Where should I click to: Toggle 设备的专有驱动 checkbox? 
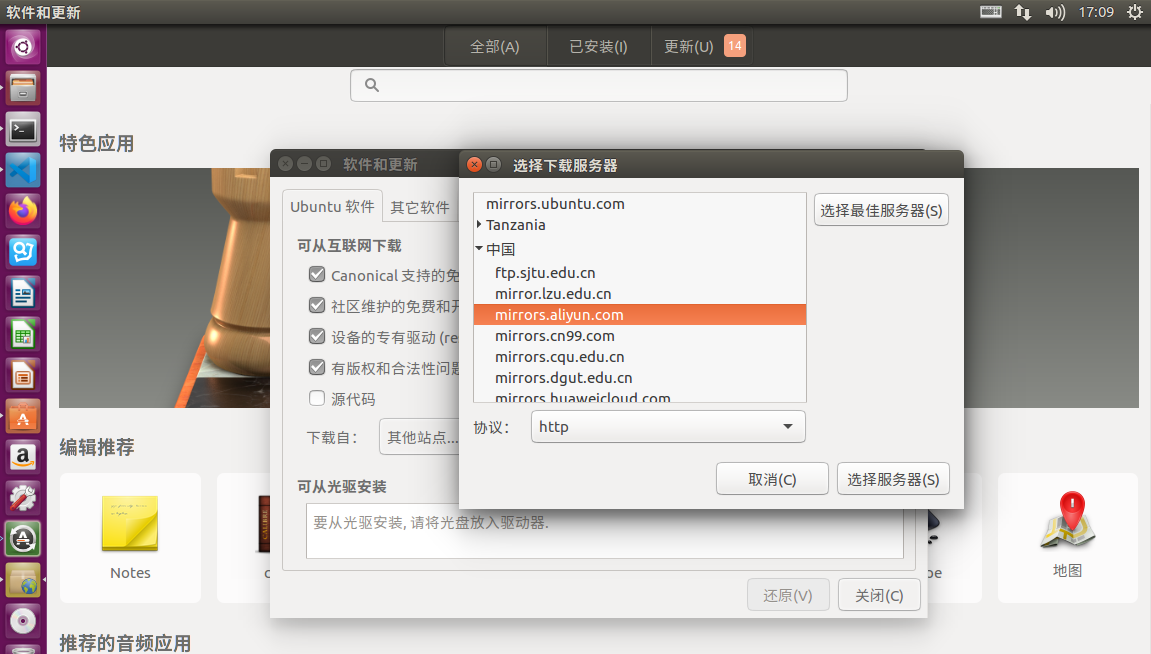317,336
